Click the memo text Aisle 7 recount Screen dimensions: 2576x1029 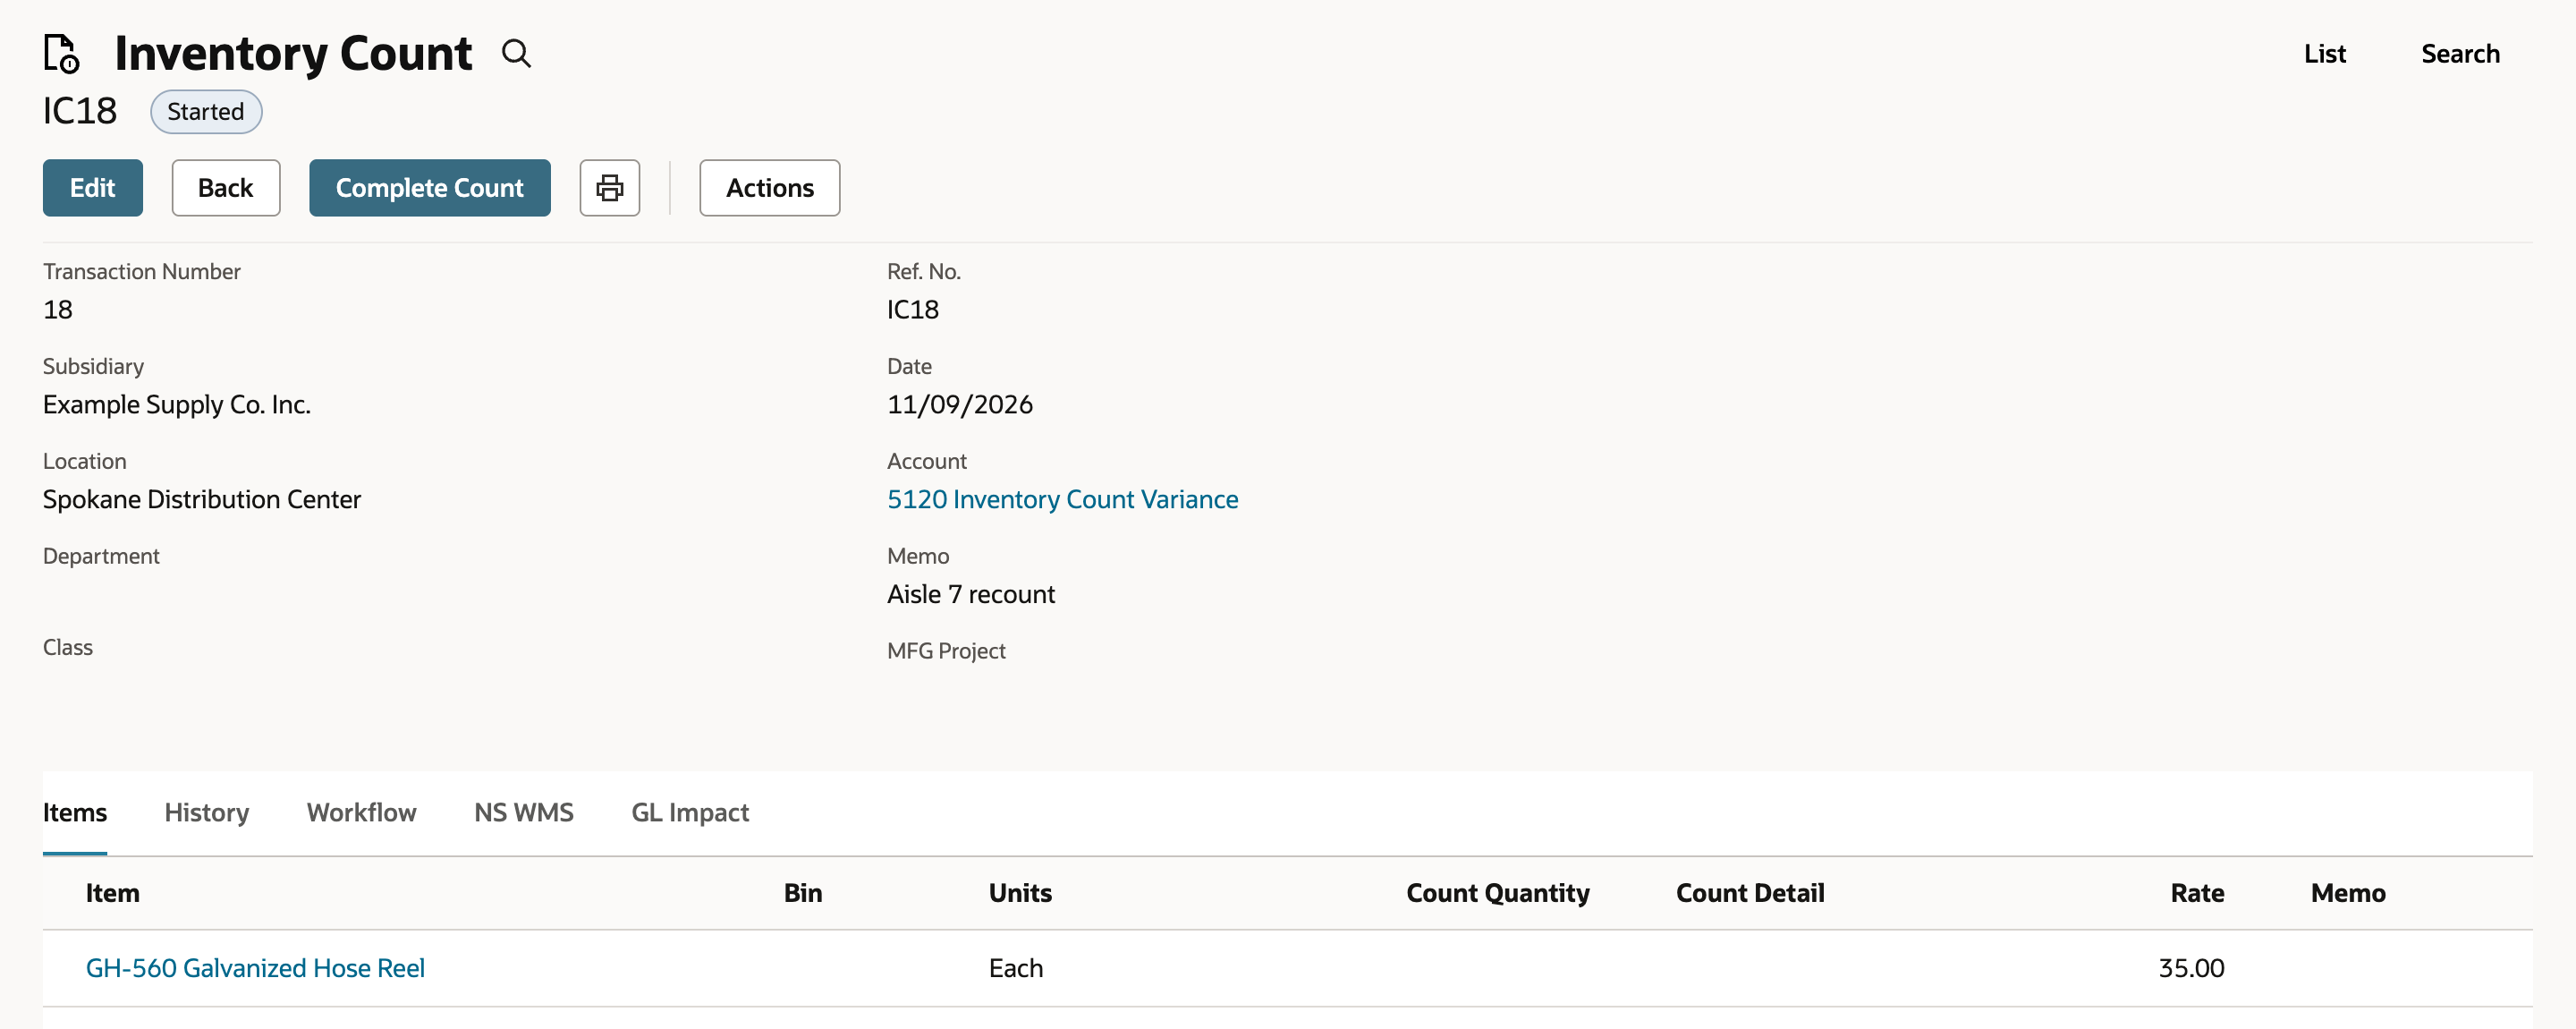click(x=971, y=594)
